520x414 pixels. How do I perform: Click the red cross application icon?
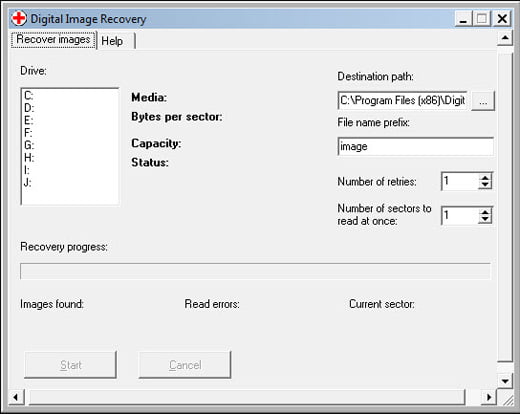(x=19, y=18)
